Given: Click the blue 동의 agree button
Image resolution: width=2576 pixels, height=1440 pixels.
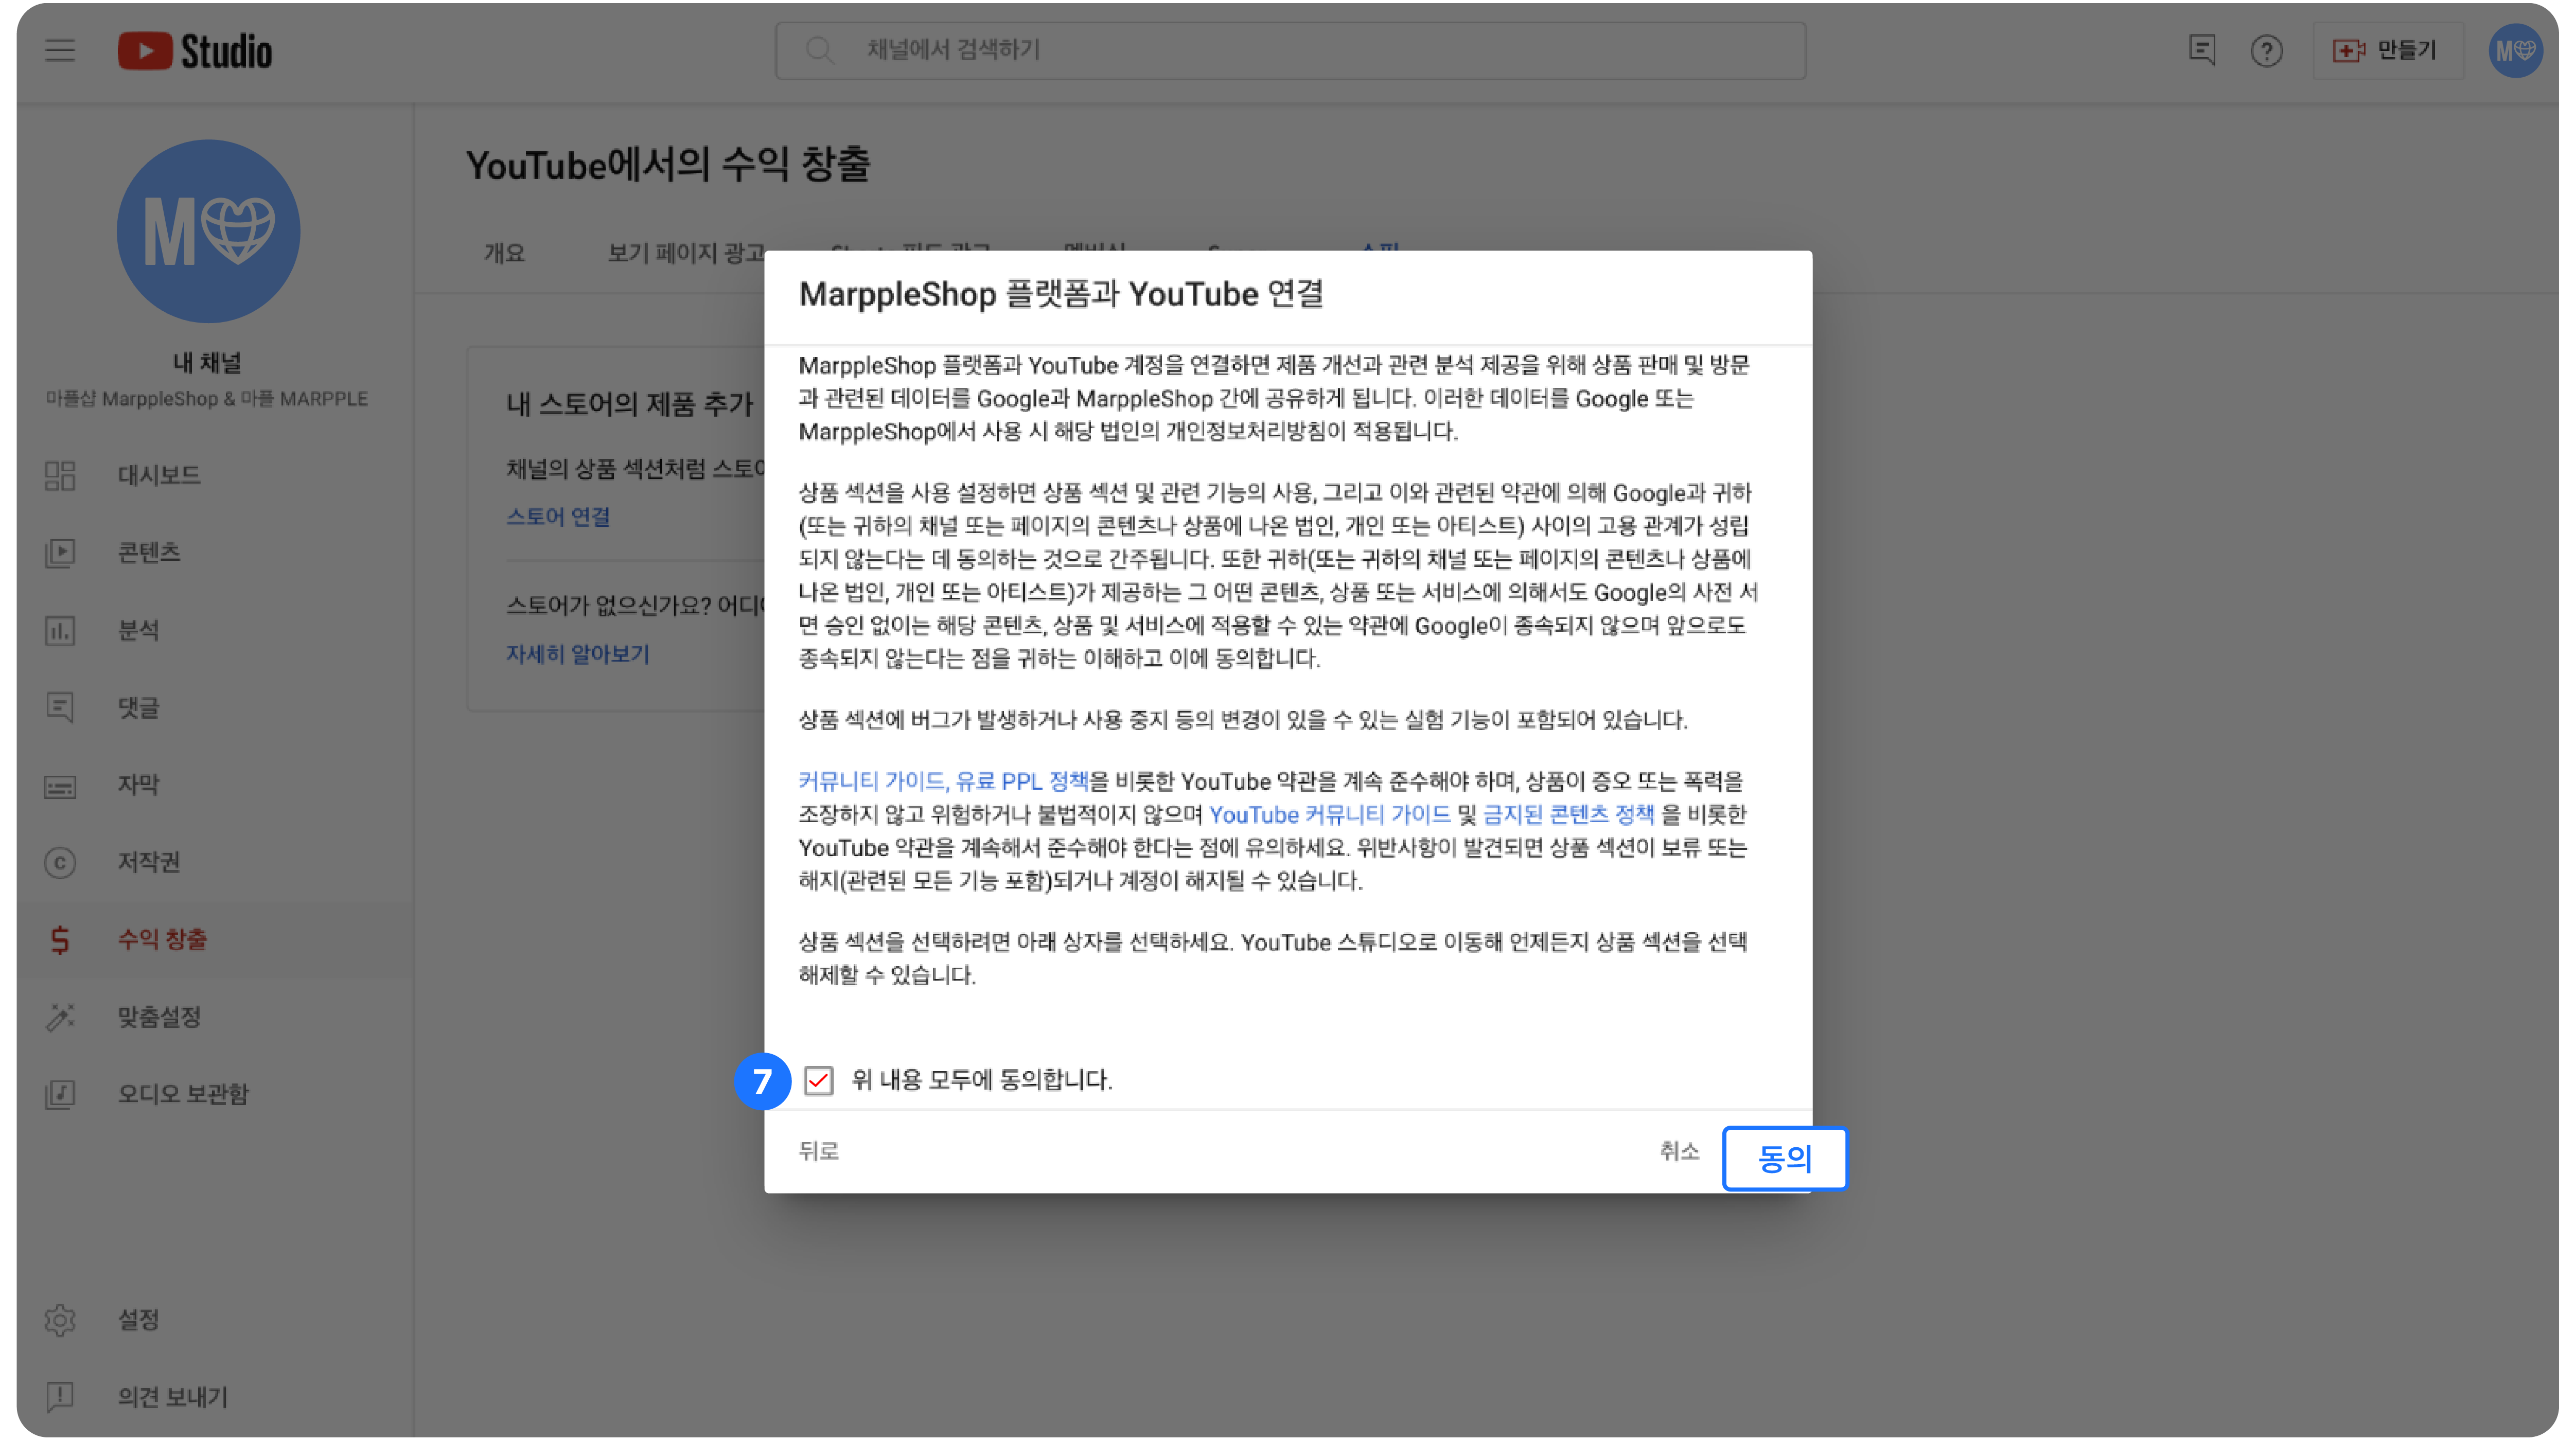Looking at the screenshot, I should pos(1784,1158).
